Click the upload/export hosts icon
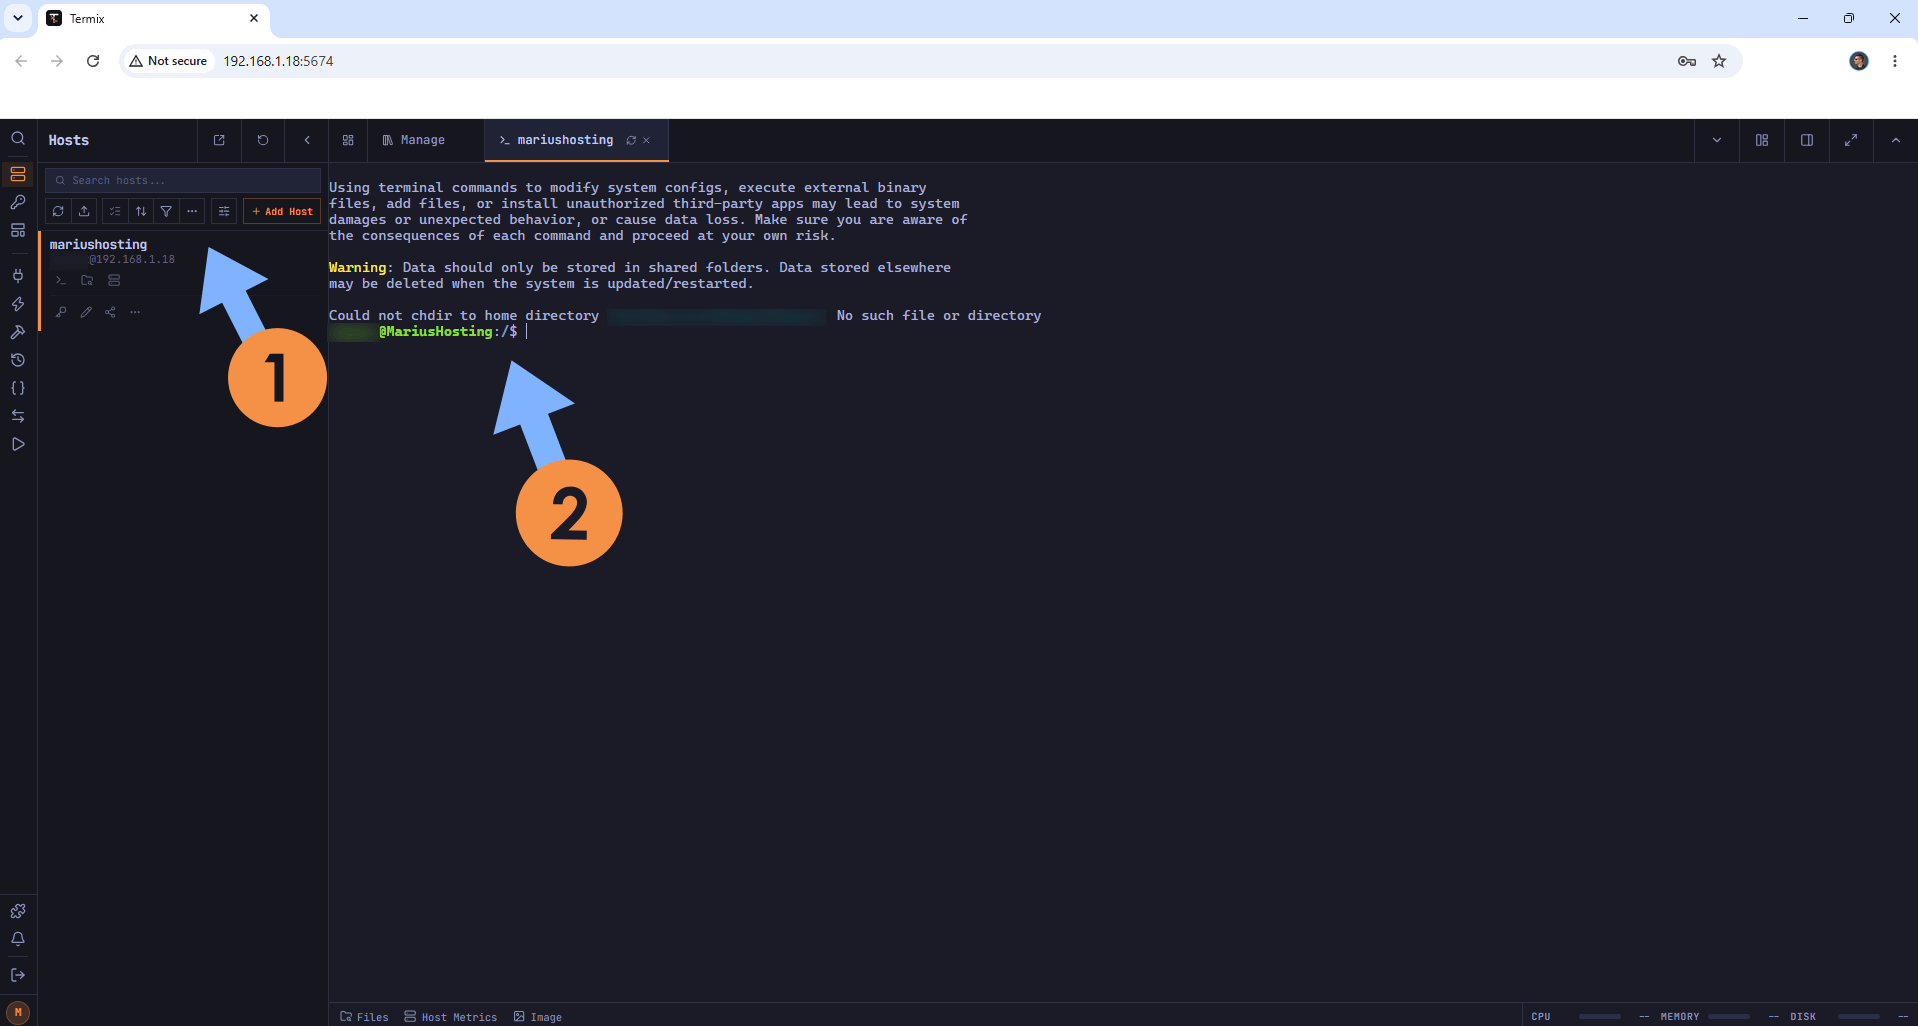Viewport: 1918px width, 1026px height. coord(84,211)
